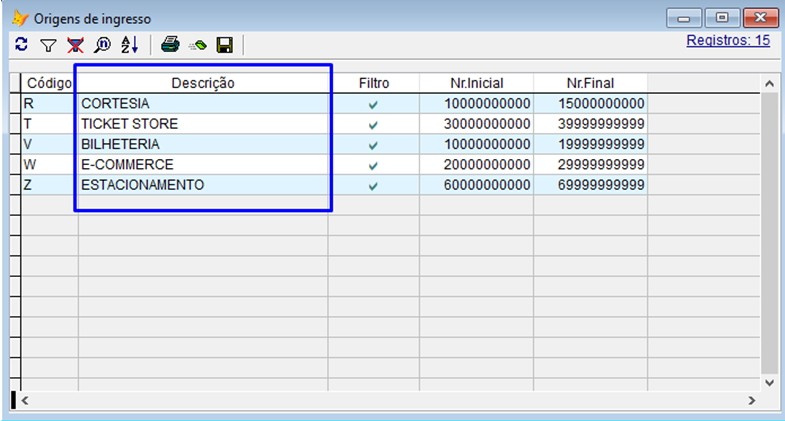The image size is (785, 421).
Task: Maximize the Origens de ingresso window
Action: pos(720,17)
